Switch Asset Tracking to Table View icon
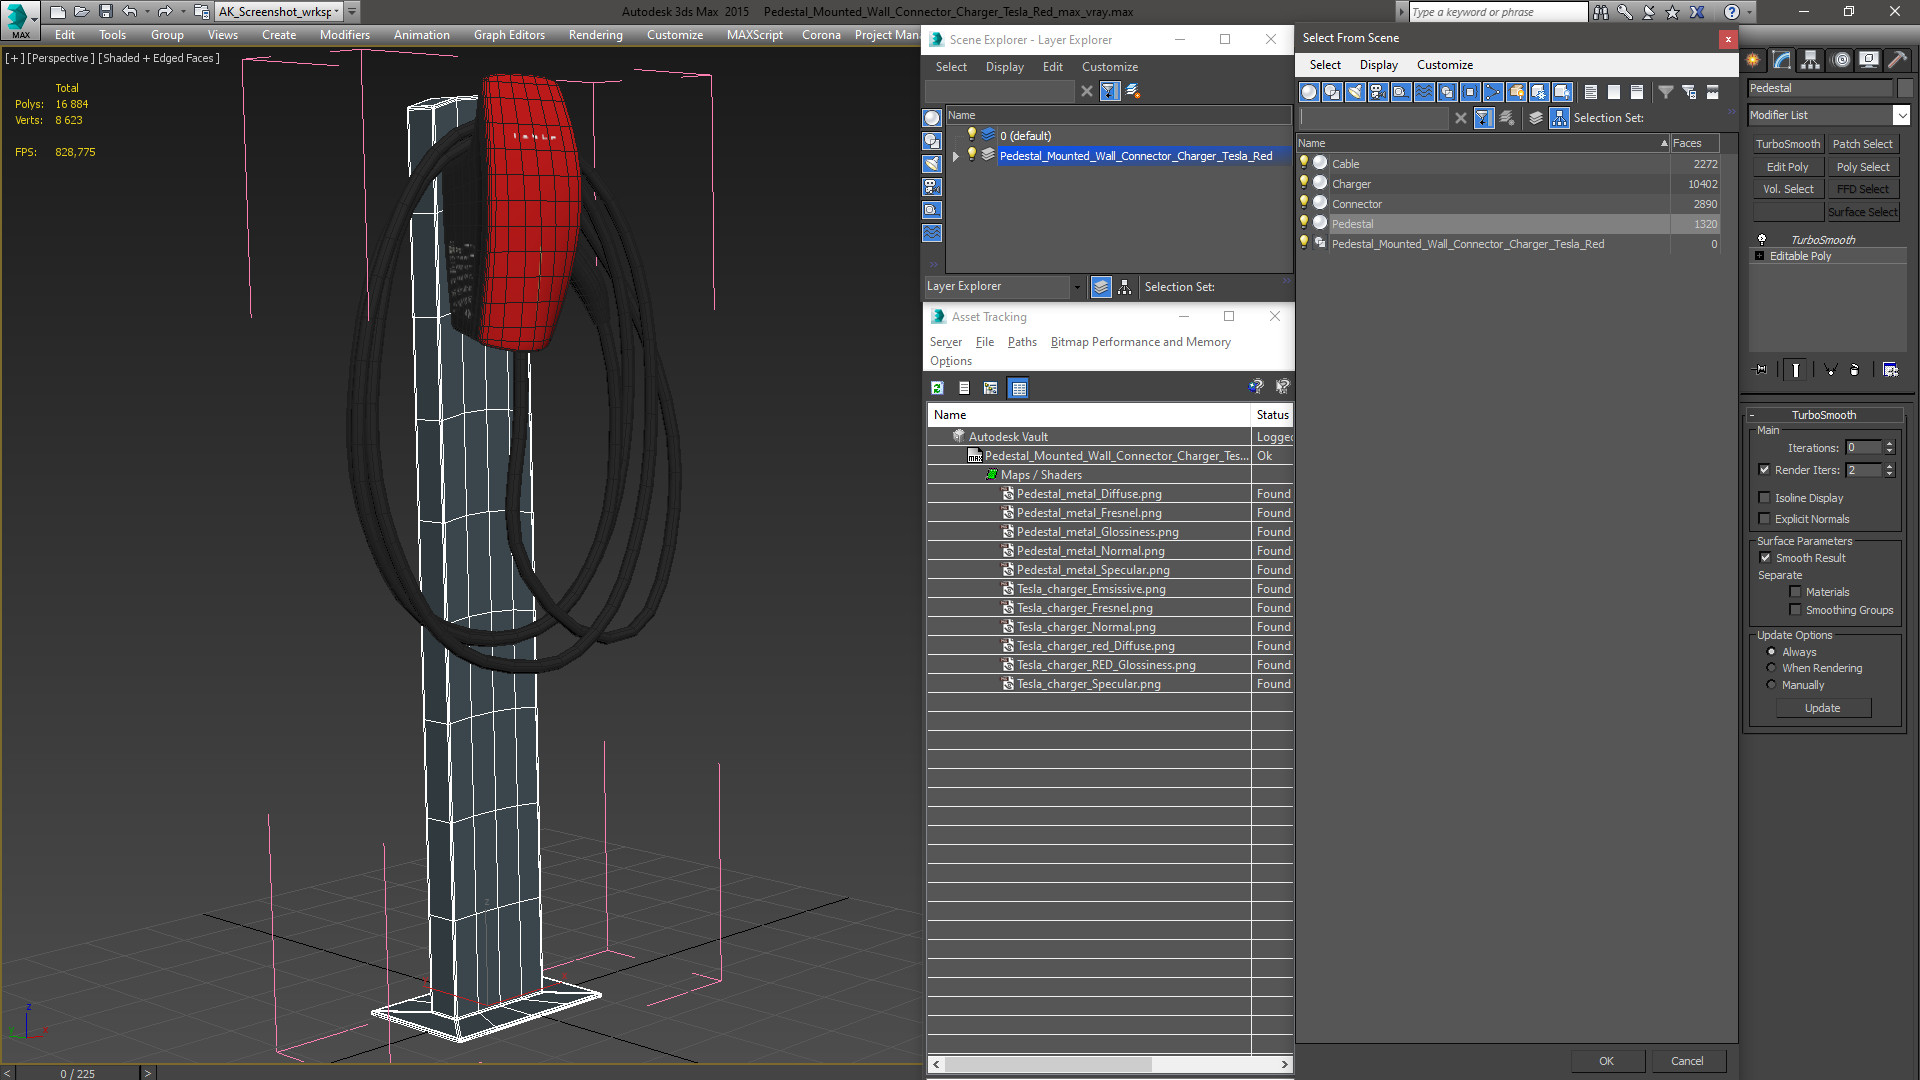 pyautogui.click(x=1018, y=388)
